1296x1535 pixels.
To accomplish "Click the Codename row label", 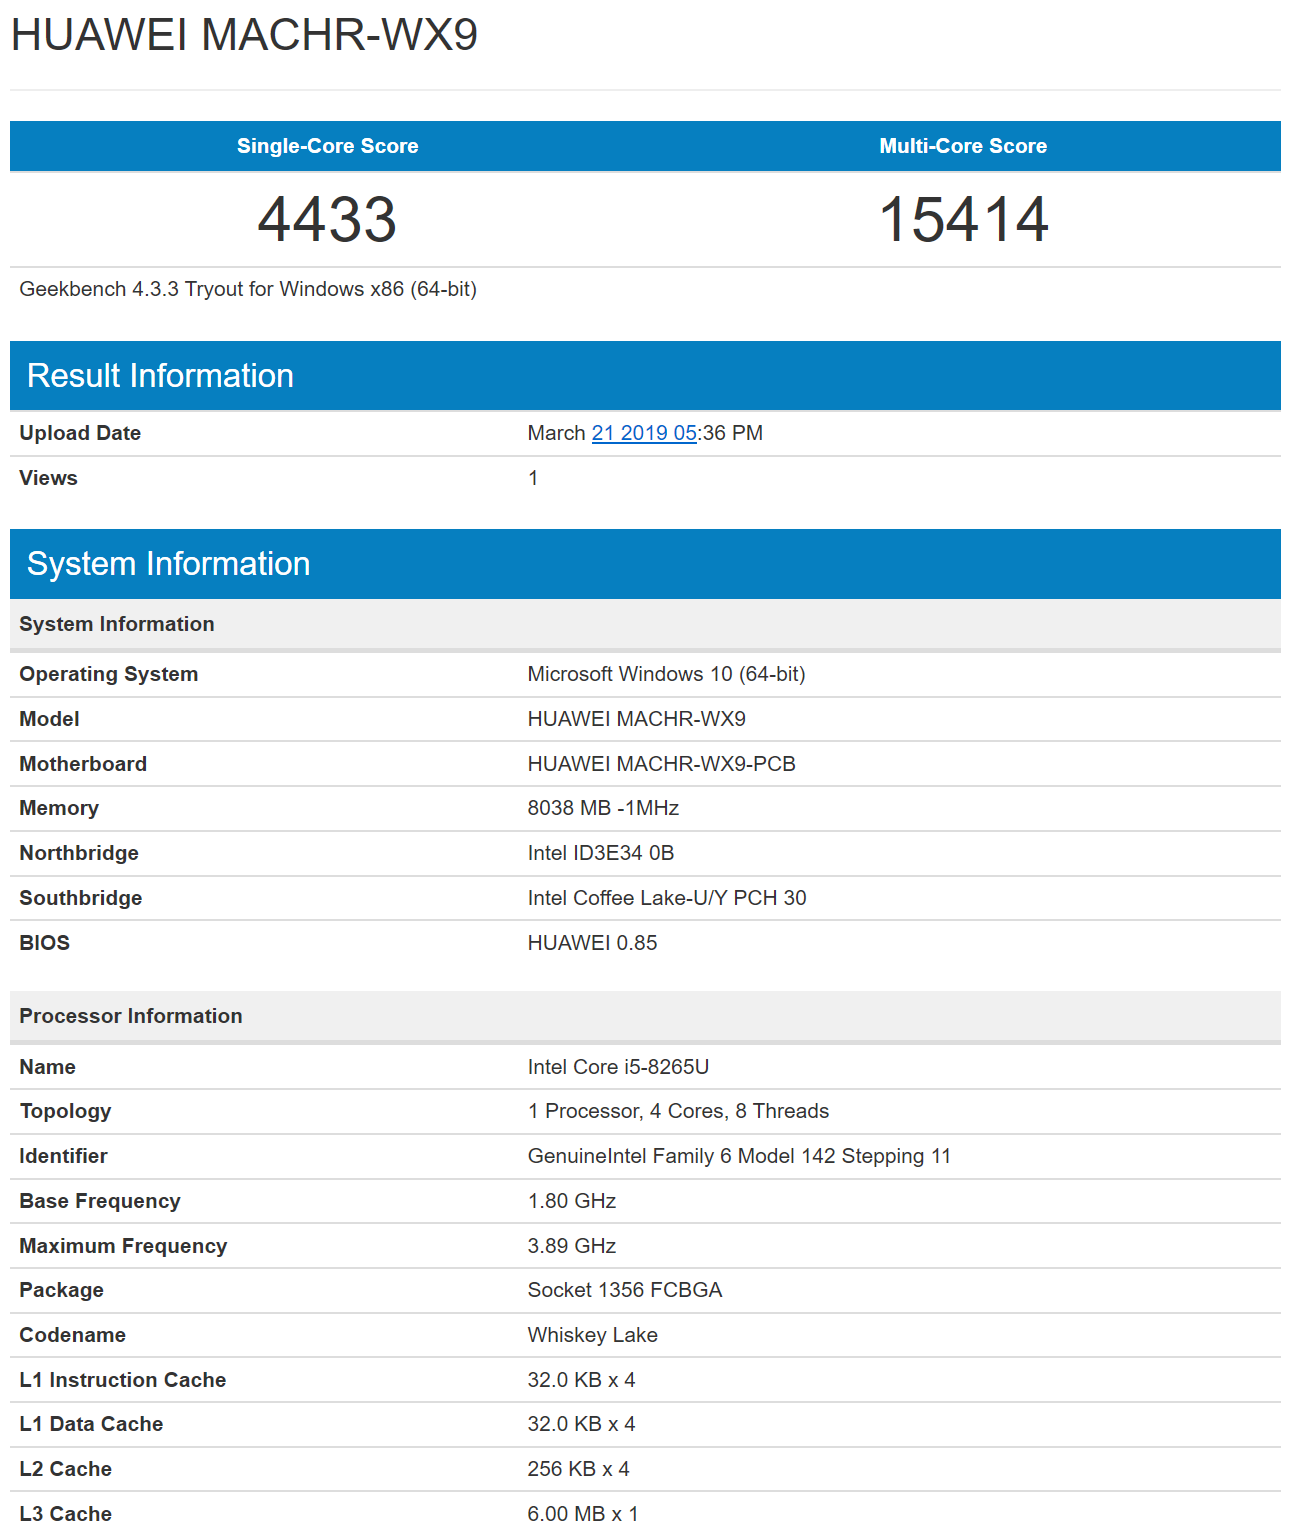I will [73, 1335].
